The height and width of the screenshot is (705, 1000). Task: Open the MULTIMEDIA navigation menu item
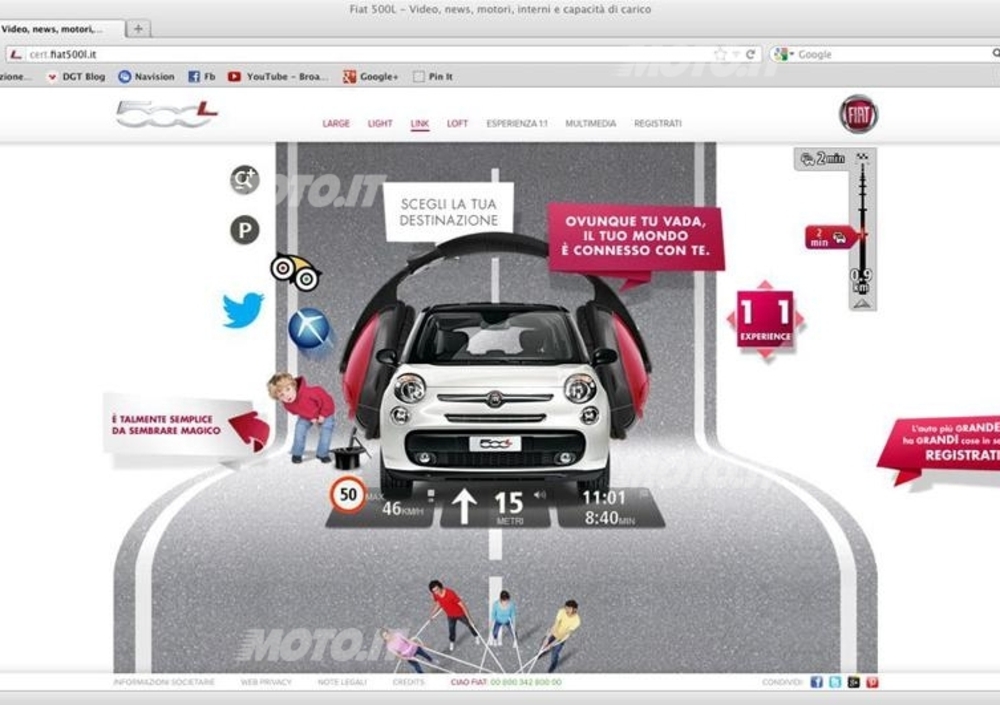coord(590,124)
